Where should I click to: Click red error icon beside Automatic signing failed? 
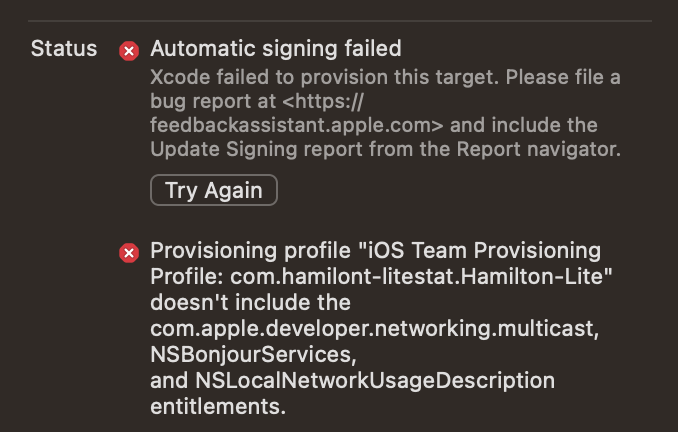pyautogui.click(x=129, y=51)
